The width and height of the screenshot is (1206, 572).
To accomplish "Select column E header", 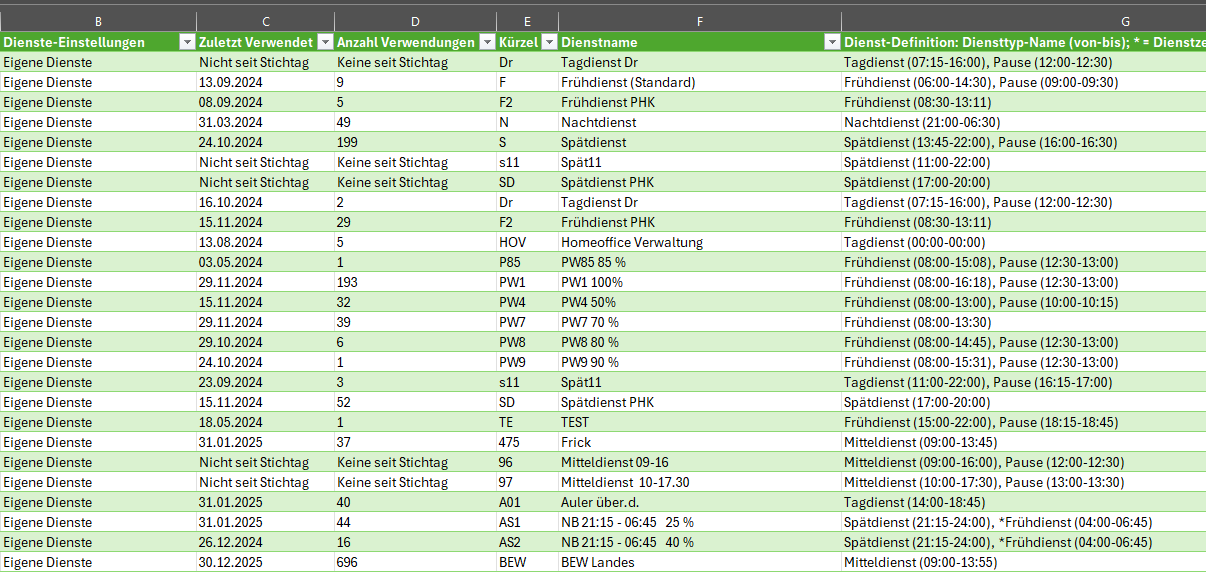I will (x=527, y=21).
